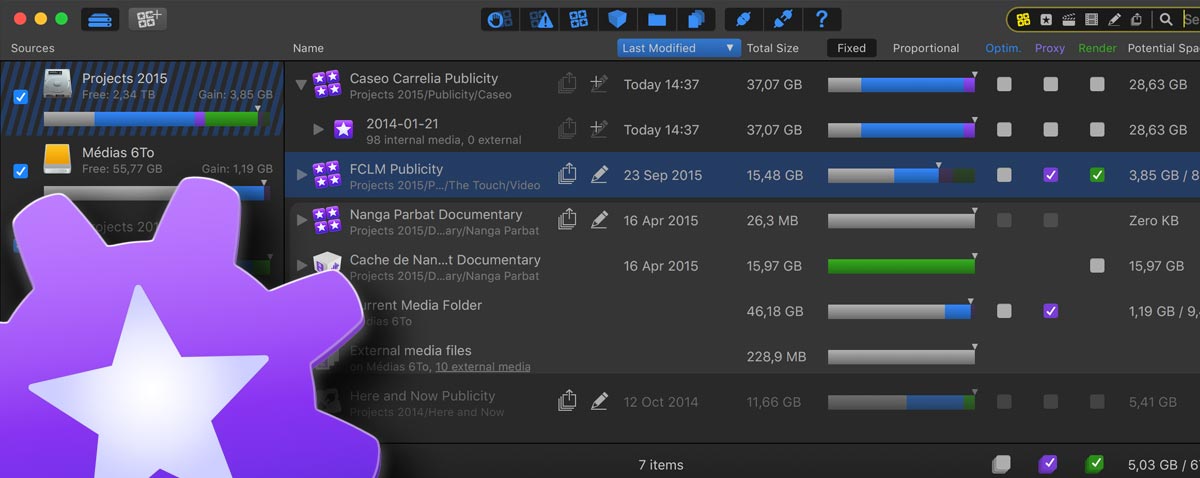Filter search by the star event icon
Viewport: 1200px width, 478px height.
[x=1045, y=19]
